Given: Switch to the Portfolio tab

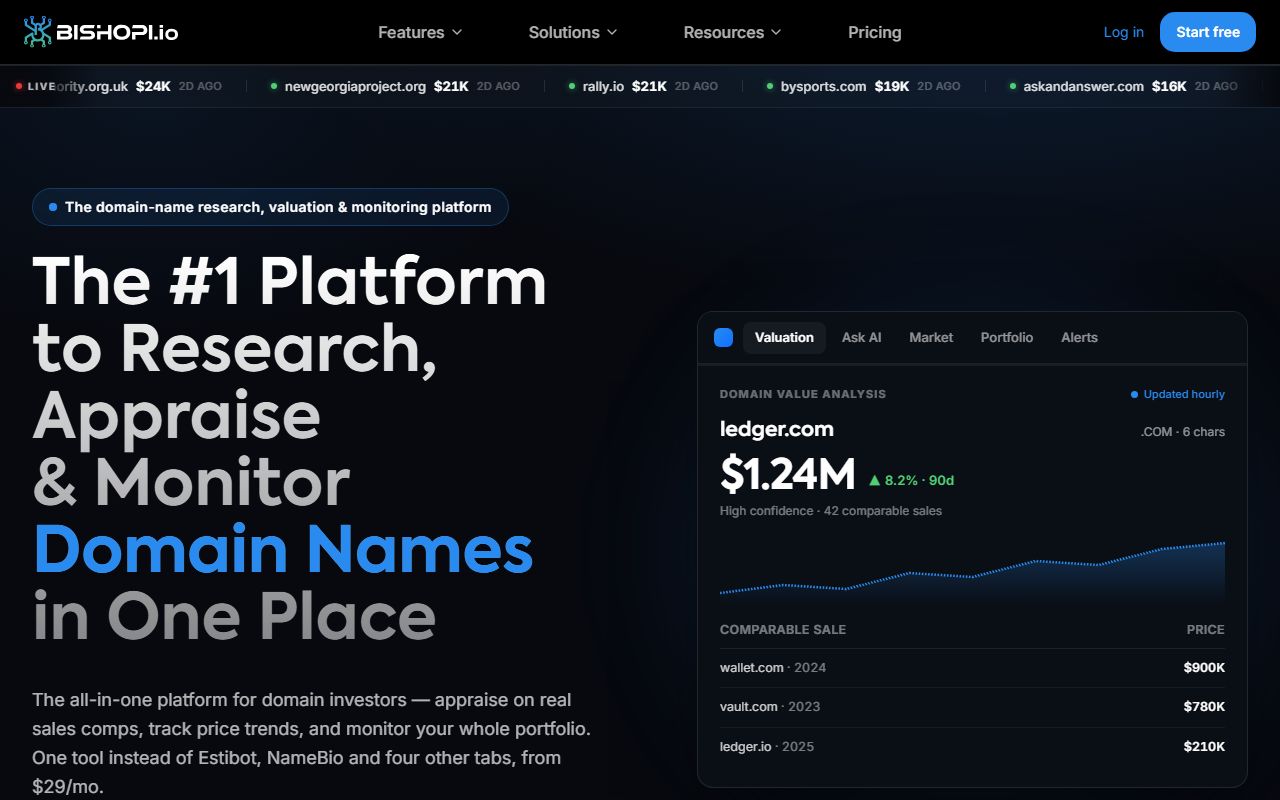Looking at the screenshot, I should 1007,338.
